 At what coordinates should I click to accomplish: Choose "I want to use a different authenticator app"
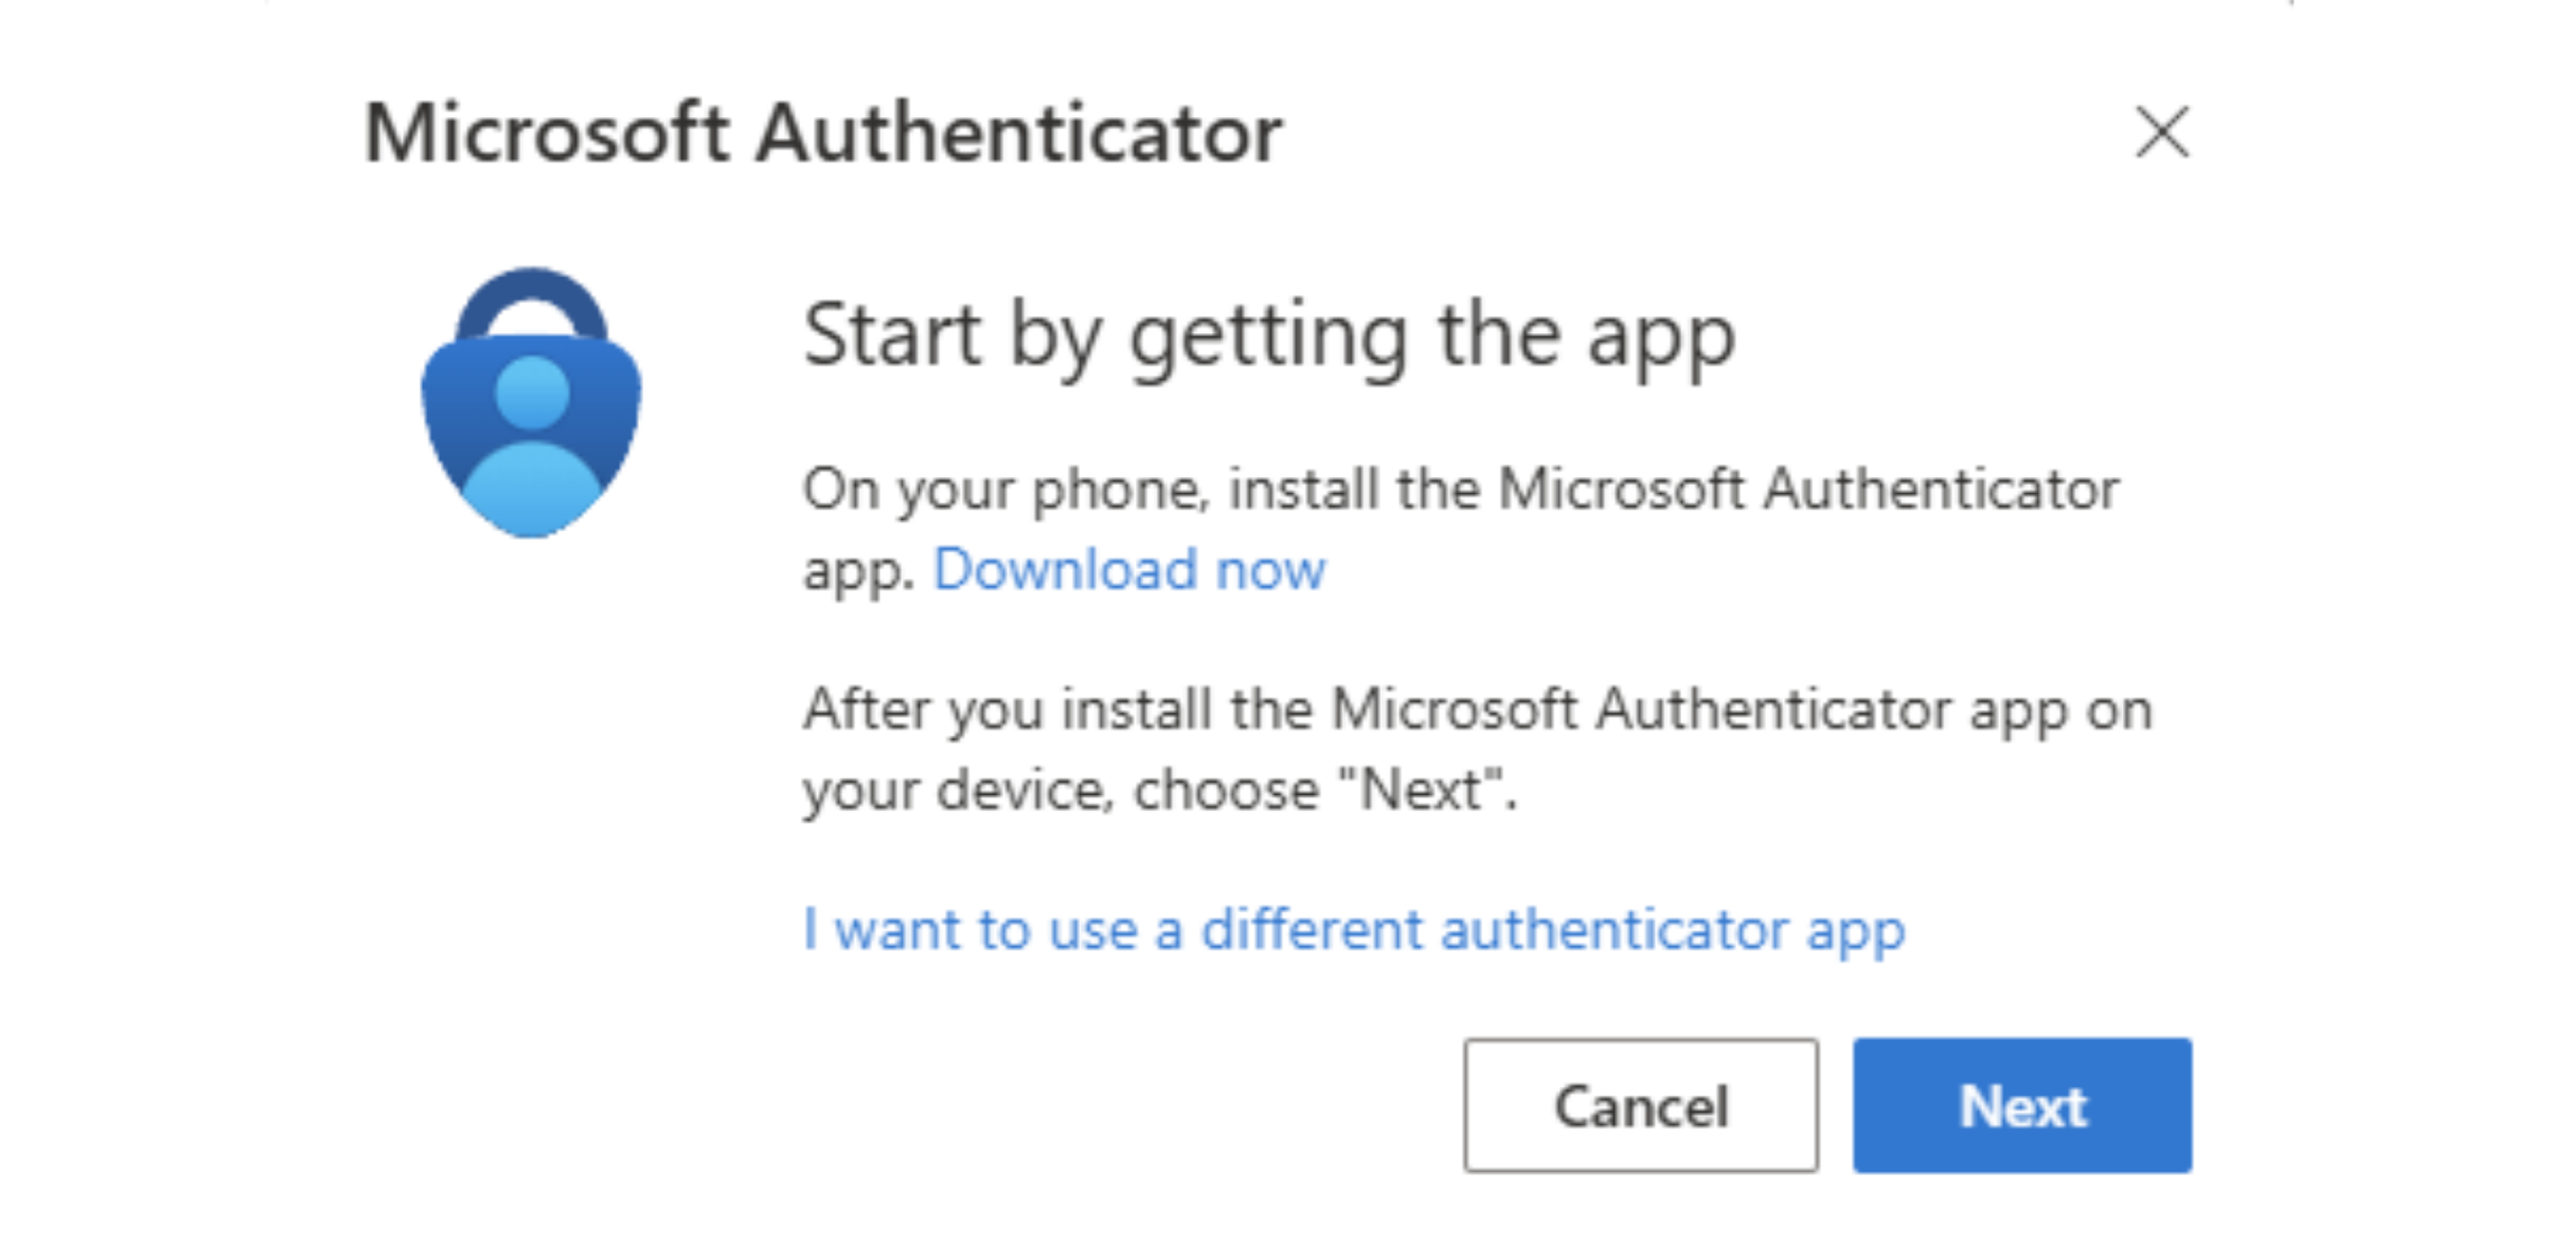(x=1354, y=929)
